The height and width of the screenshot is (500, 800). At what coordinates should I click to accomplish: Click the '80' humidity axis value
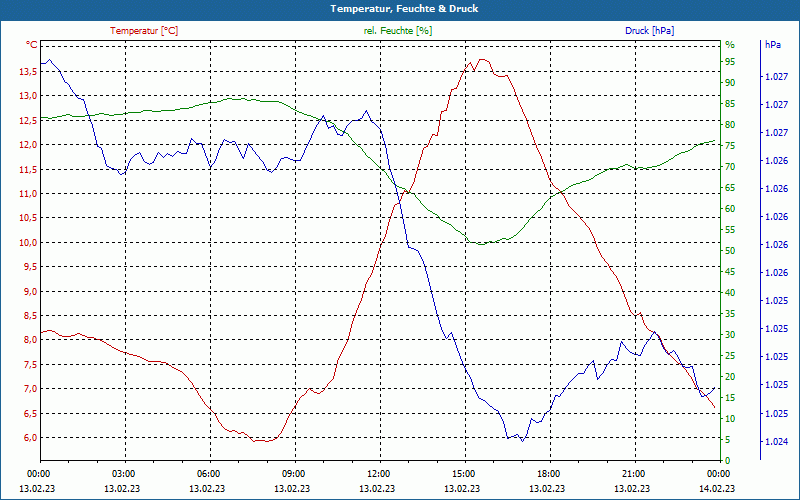730,125
